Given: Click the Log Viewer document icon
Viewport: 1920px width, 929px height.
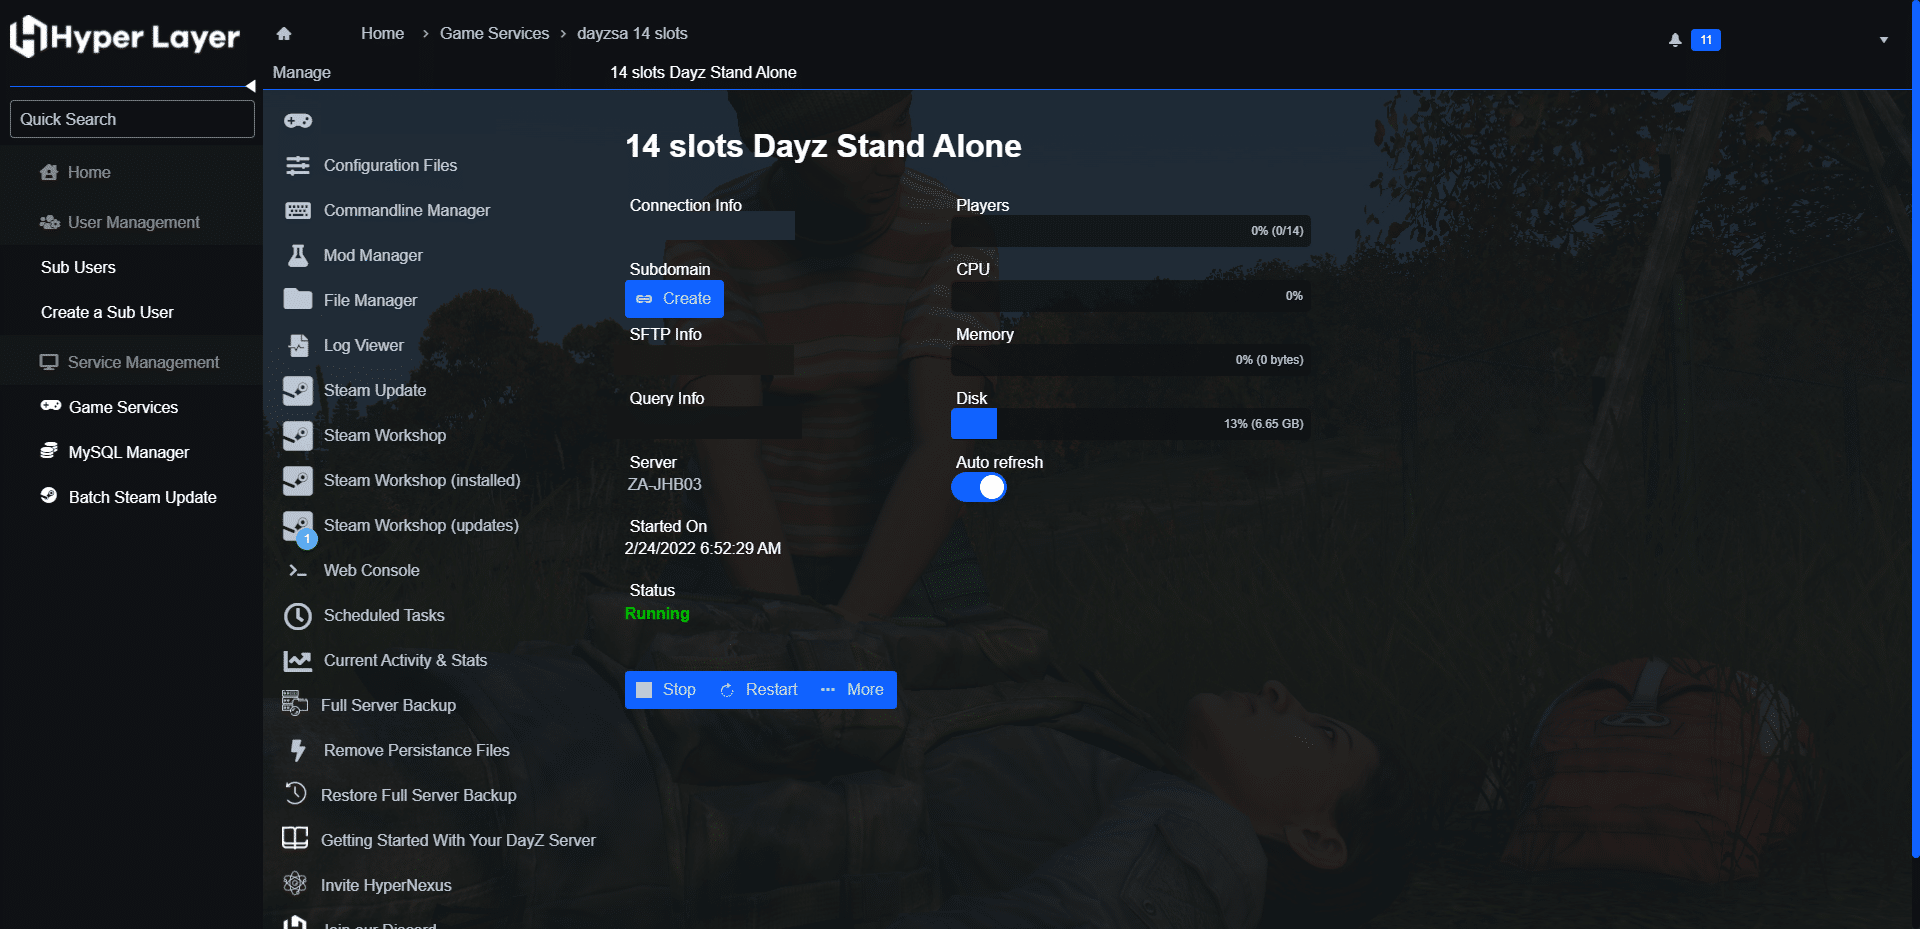Looking at the screenshot, I should [298, 346].
